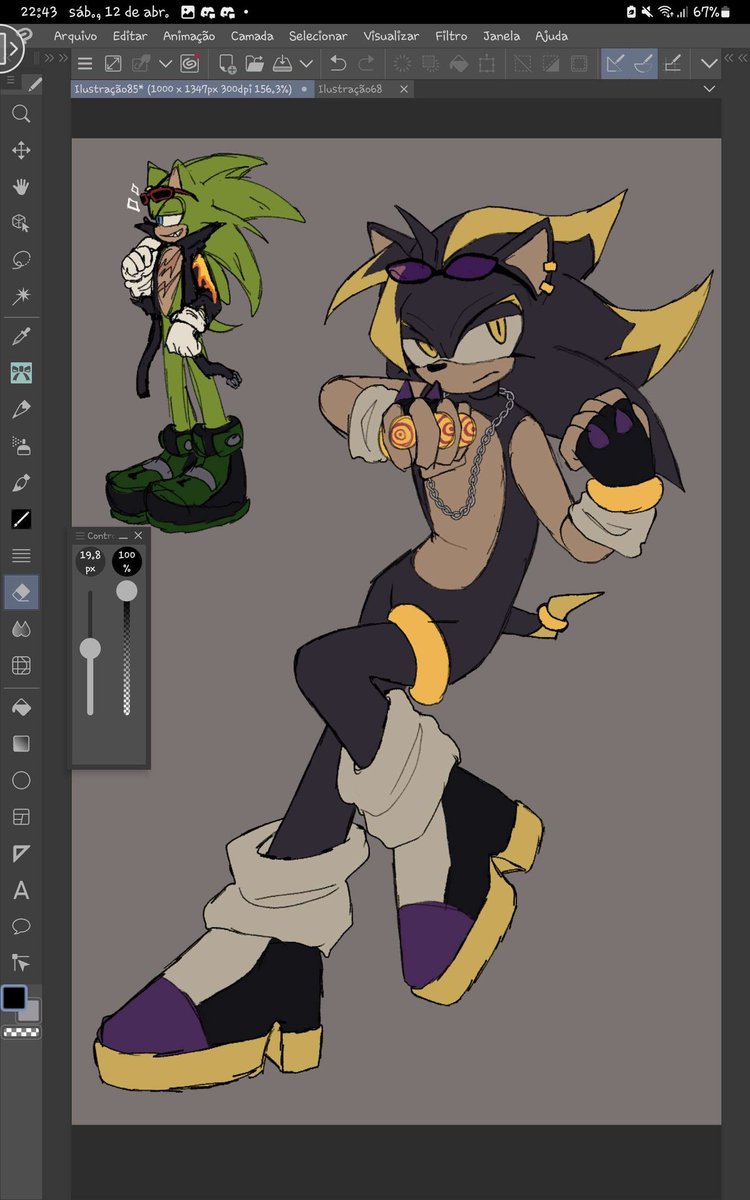The image size is (750, 1200).
Task: Expand dropdown arrow next to the Save icon
Action: point(306,64)
